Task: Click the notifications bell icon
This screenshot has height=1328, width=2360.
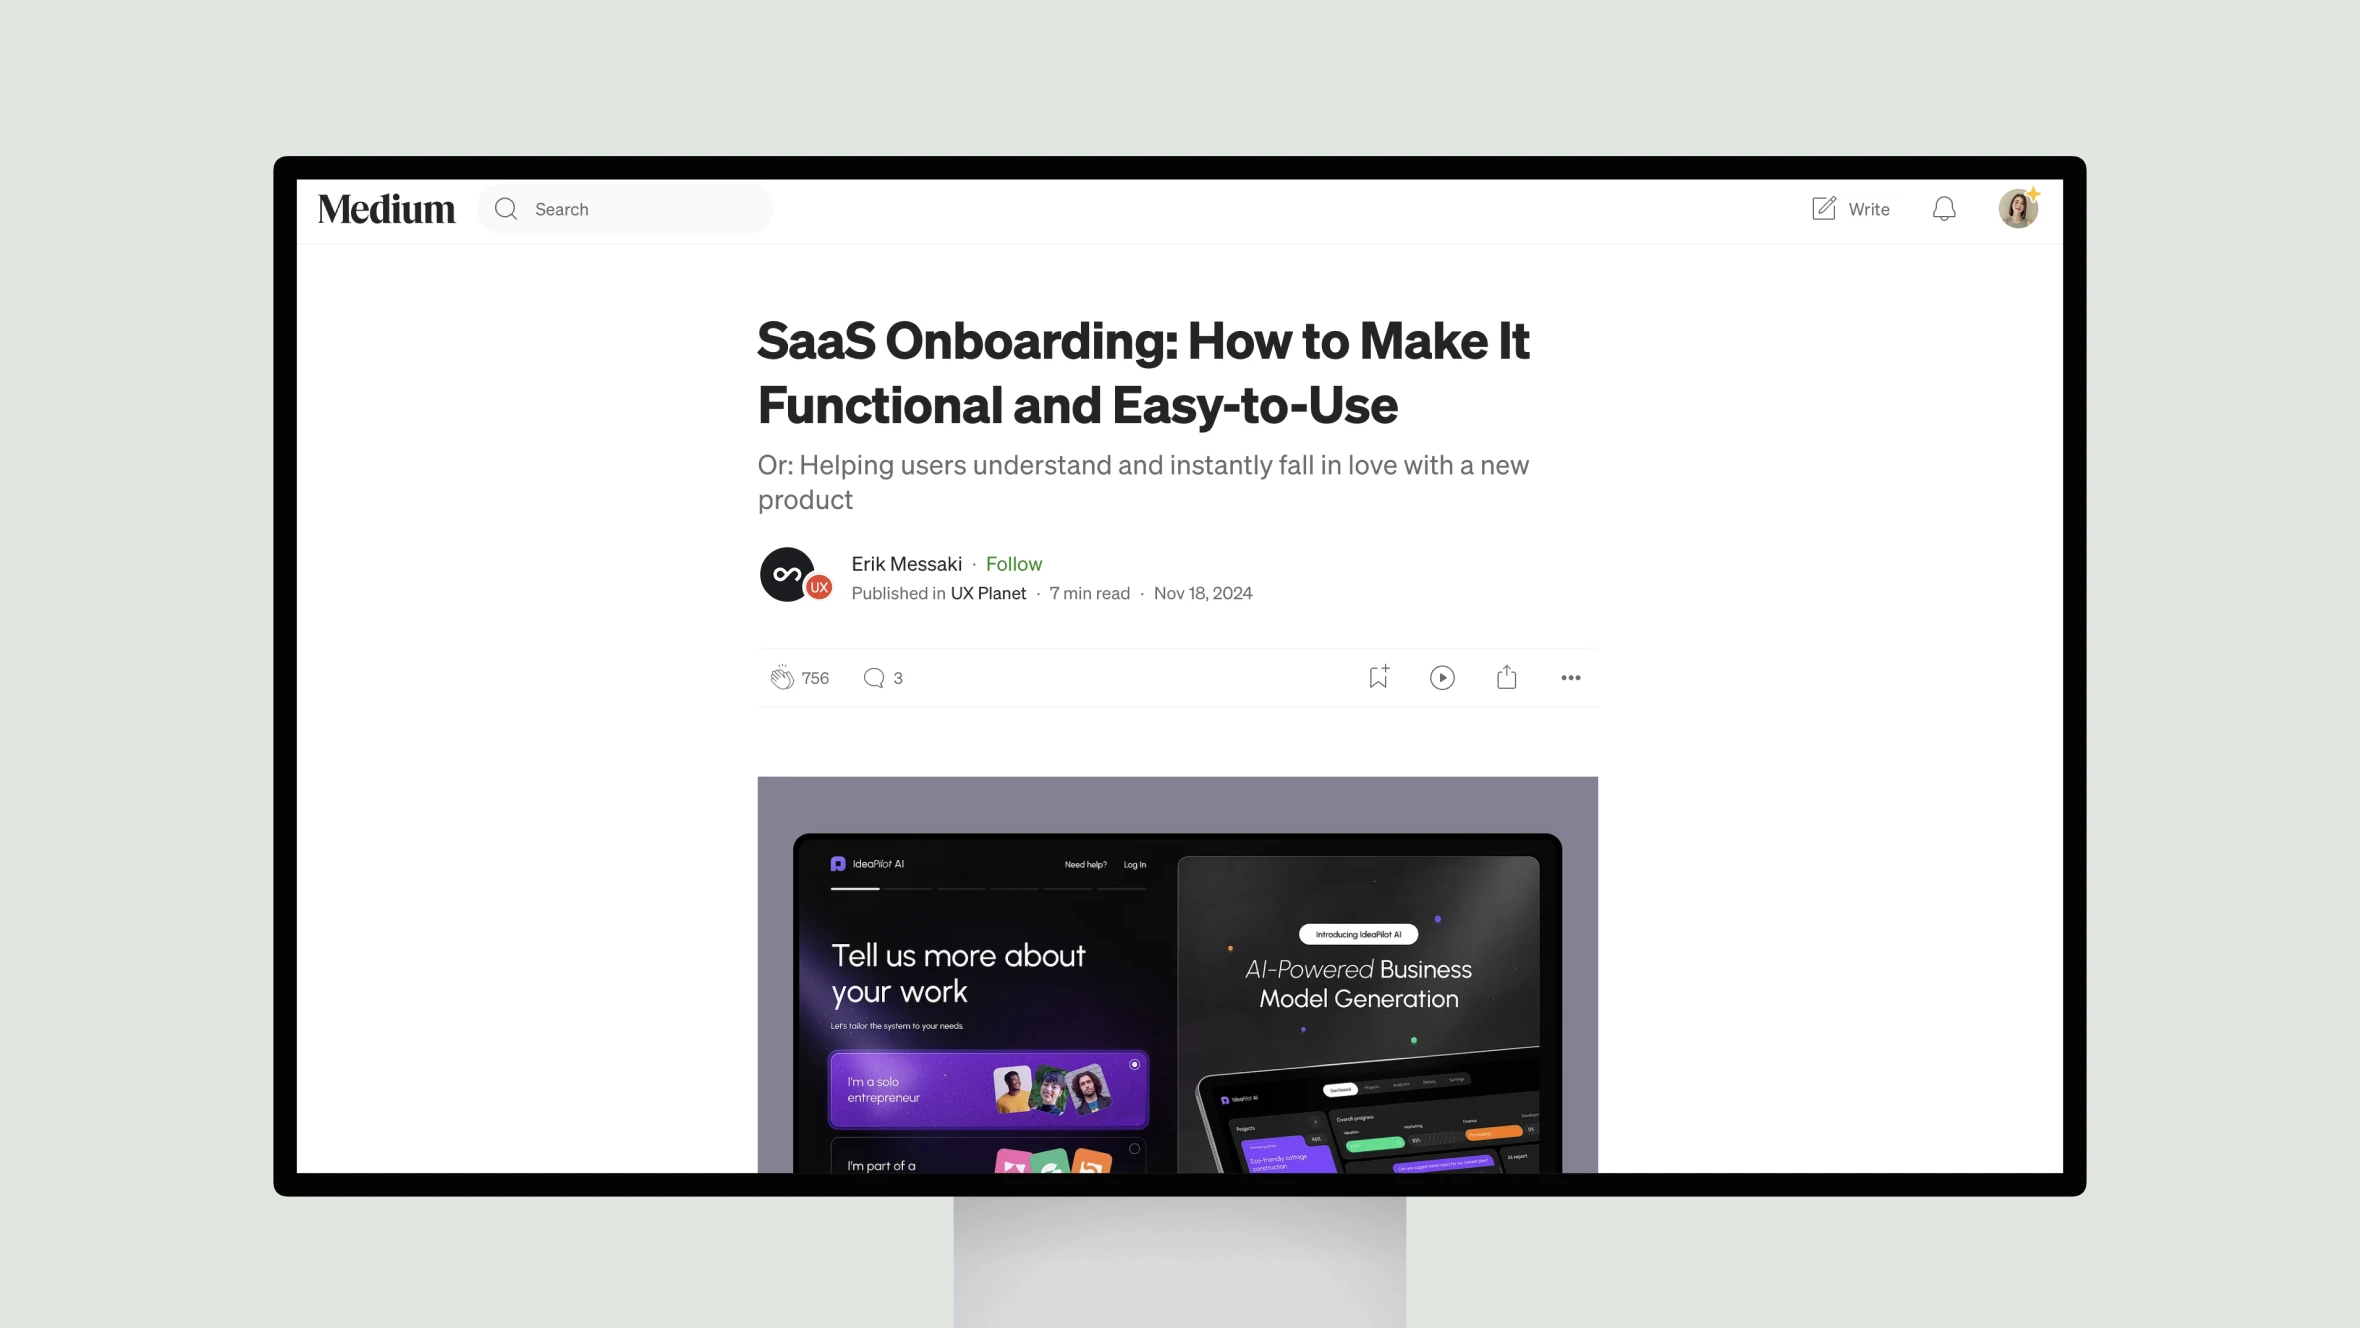Action: [x=1943, y=208]
